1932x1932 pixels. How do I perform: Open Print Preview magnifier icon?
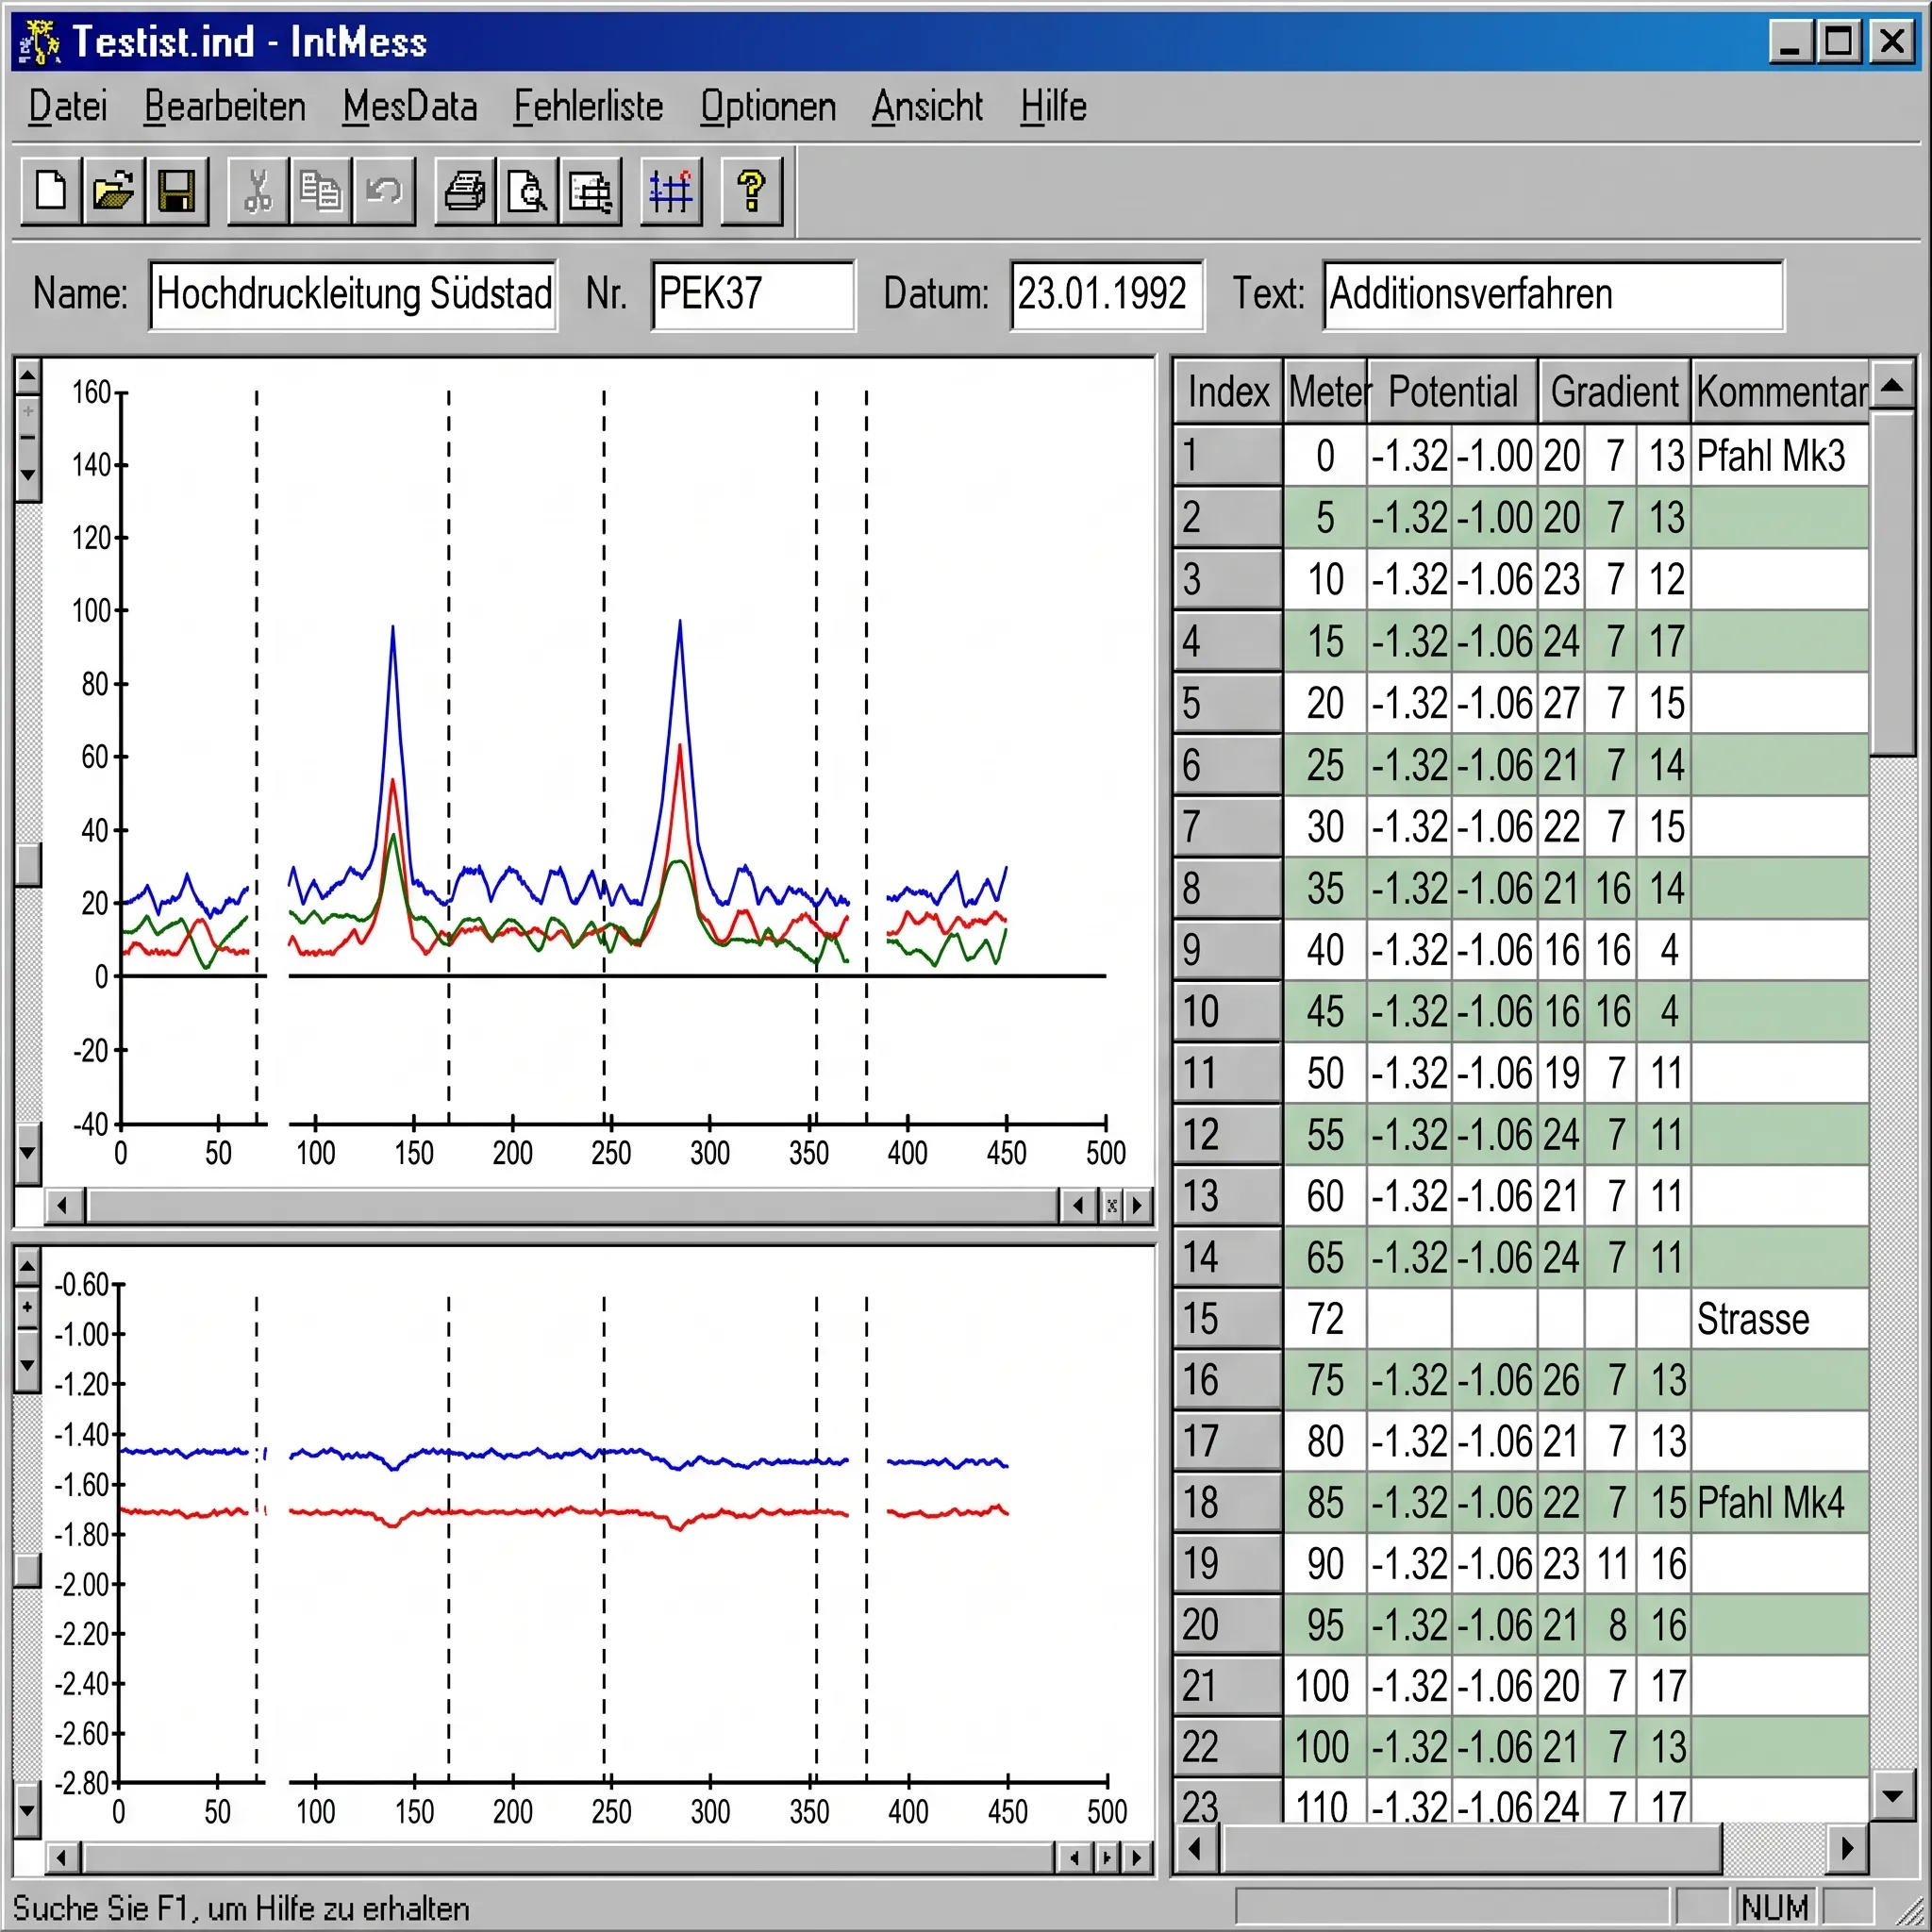(527, 191)
